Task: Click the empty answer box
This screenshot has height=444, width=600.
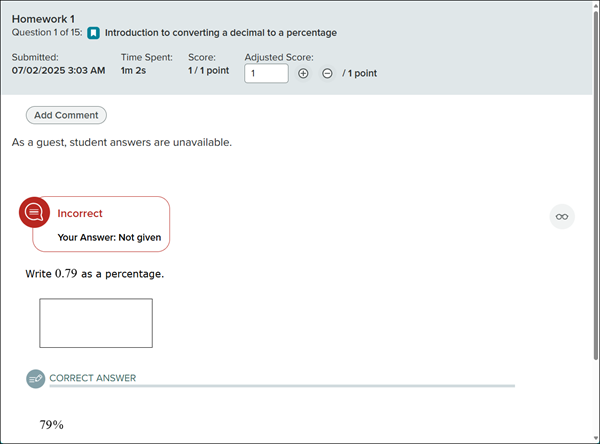Action: click(x=96, y=323)
